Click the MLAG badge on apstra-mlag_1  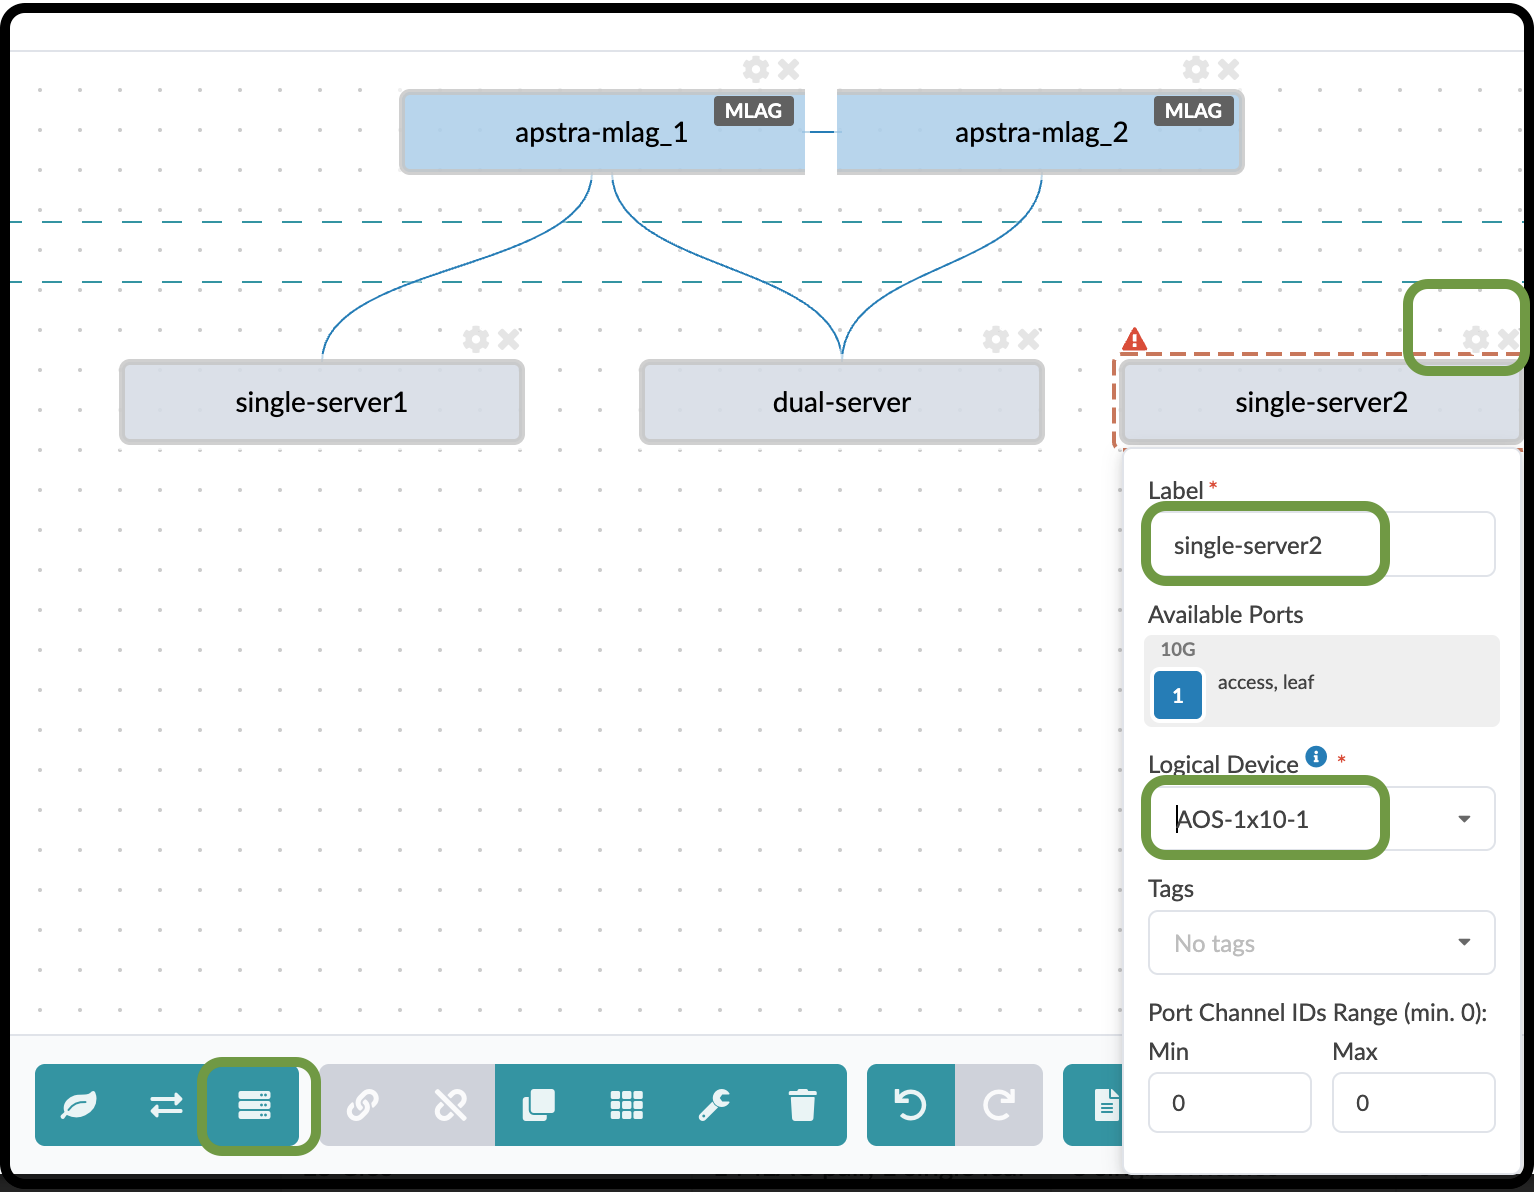753,111
